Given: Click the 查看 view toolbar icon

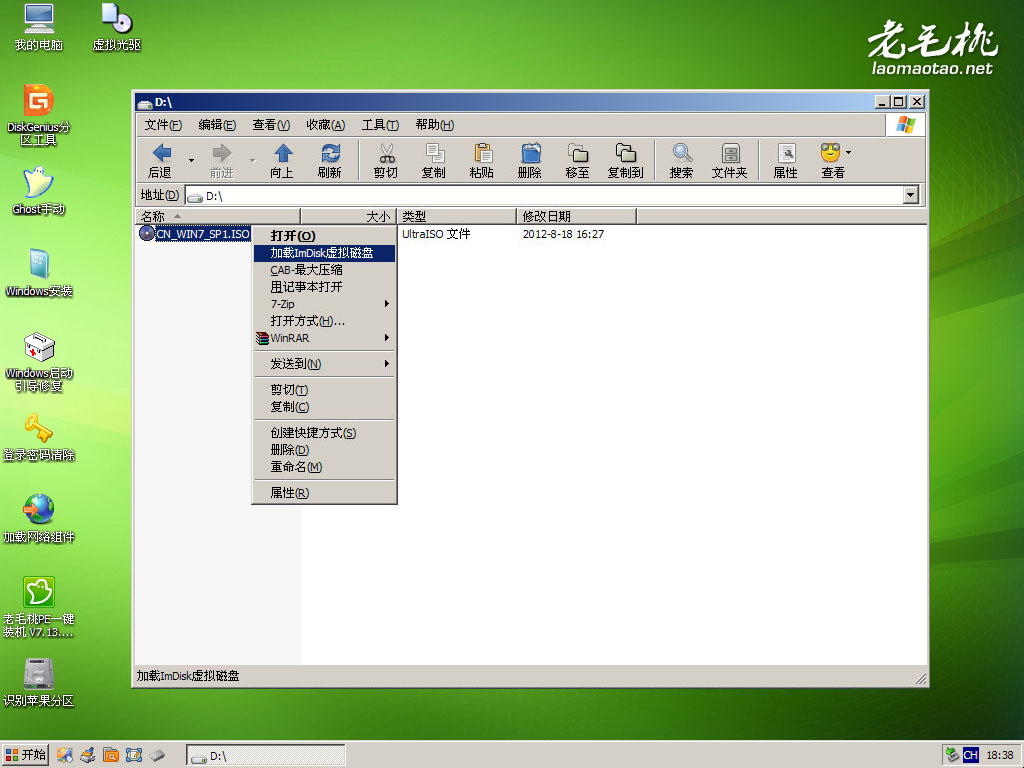Looking at the screenshot, I should [x=832, y=161].
